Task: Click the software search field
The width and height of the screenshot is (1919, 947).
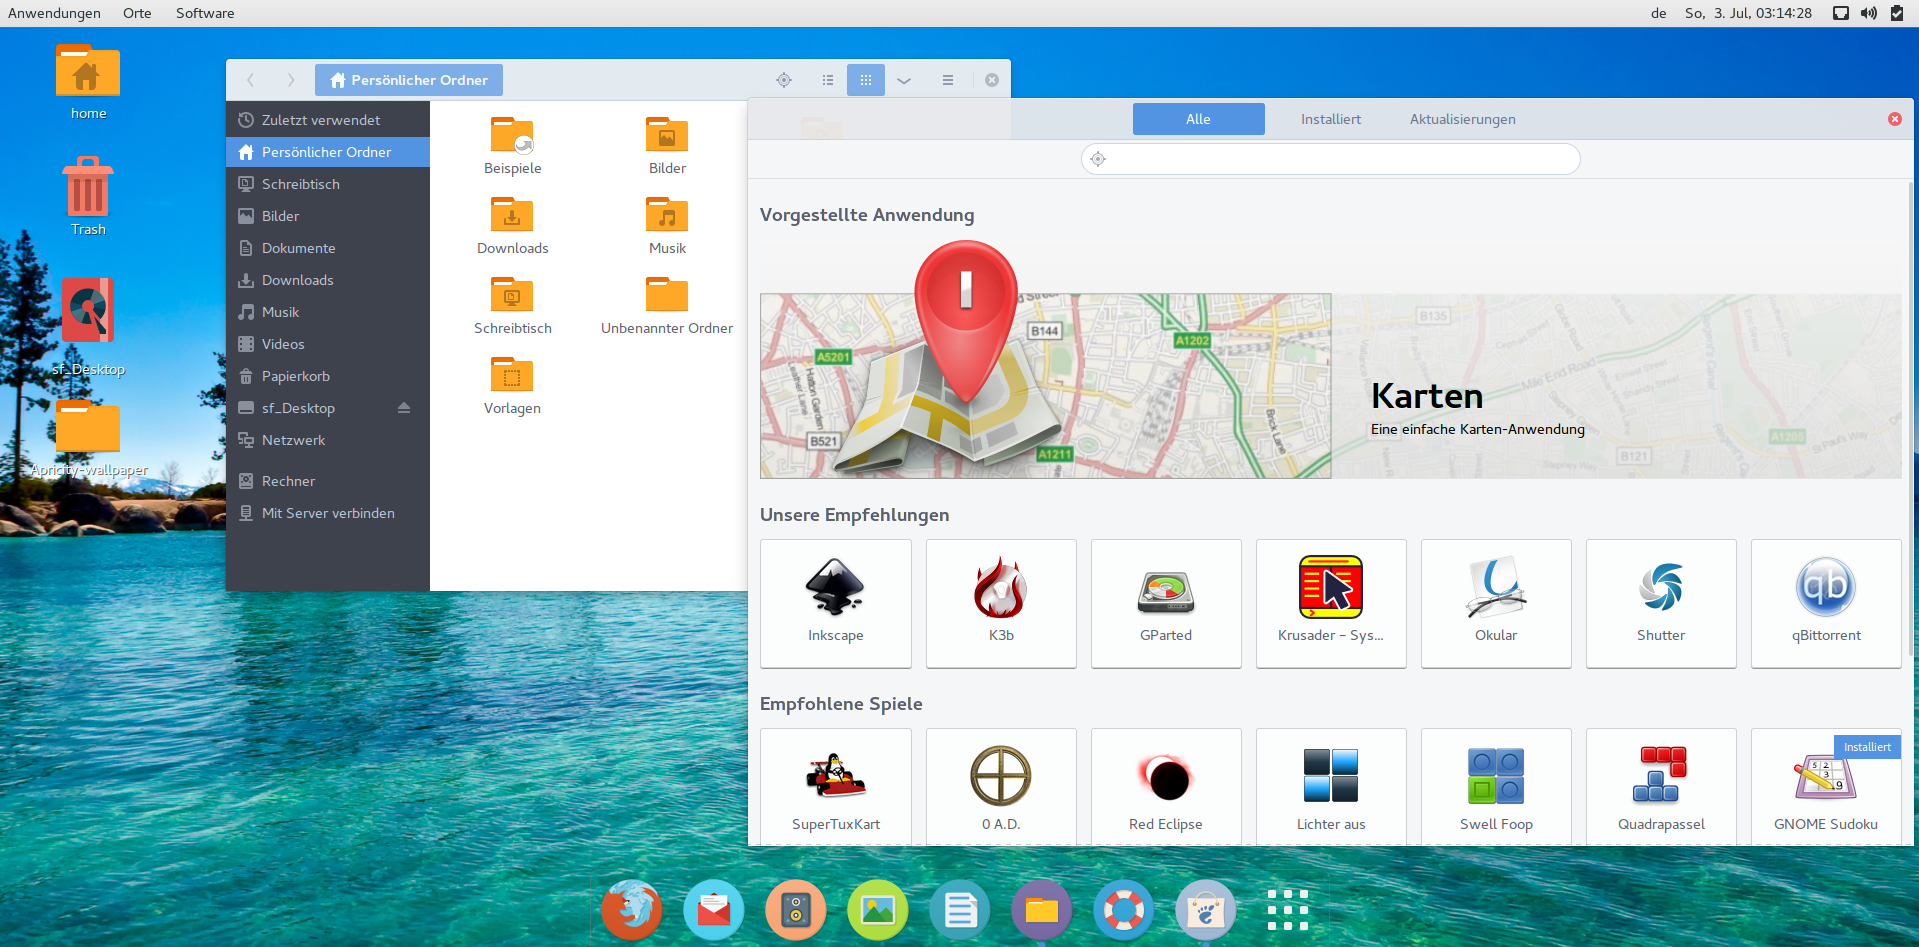Action: [1331, 159]
